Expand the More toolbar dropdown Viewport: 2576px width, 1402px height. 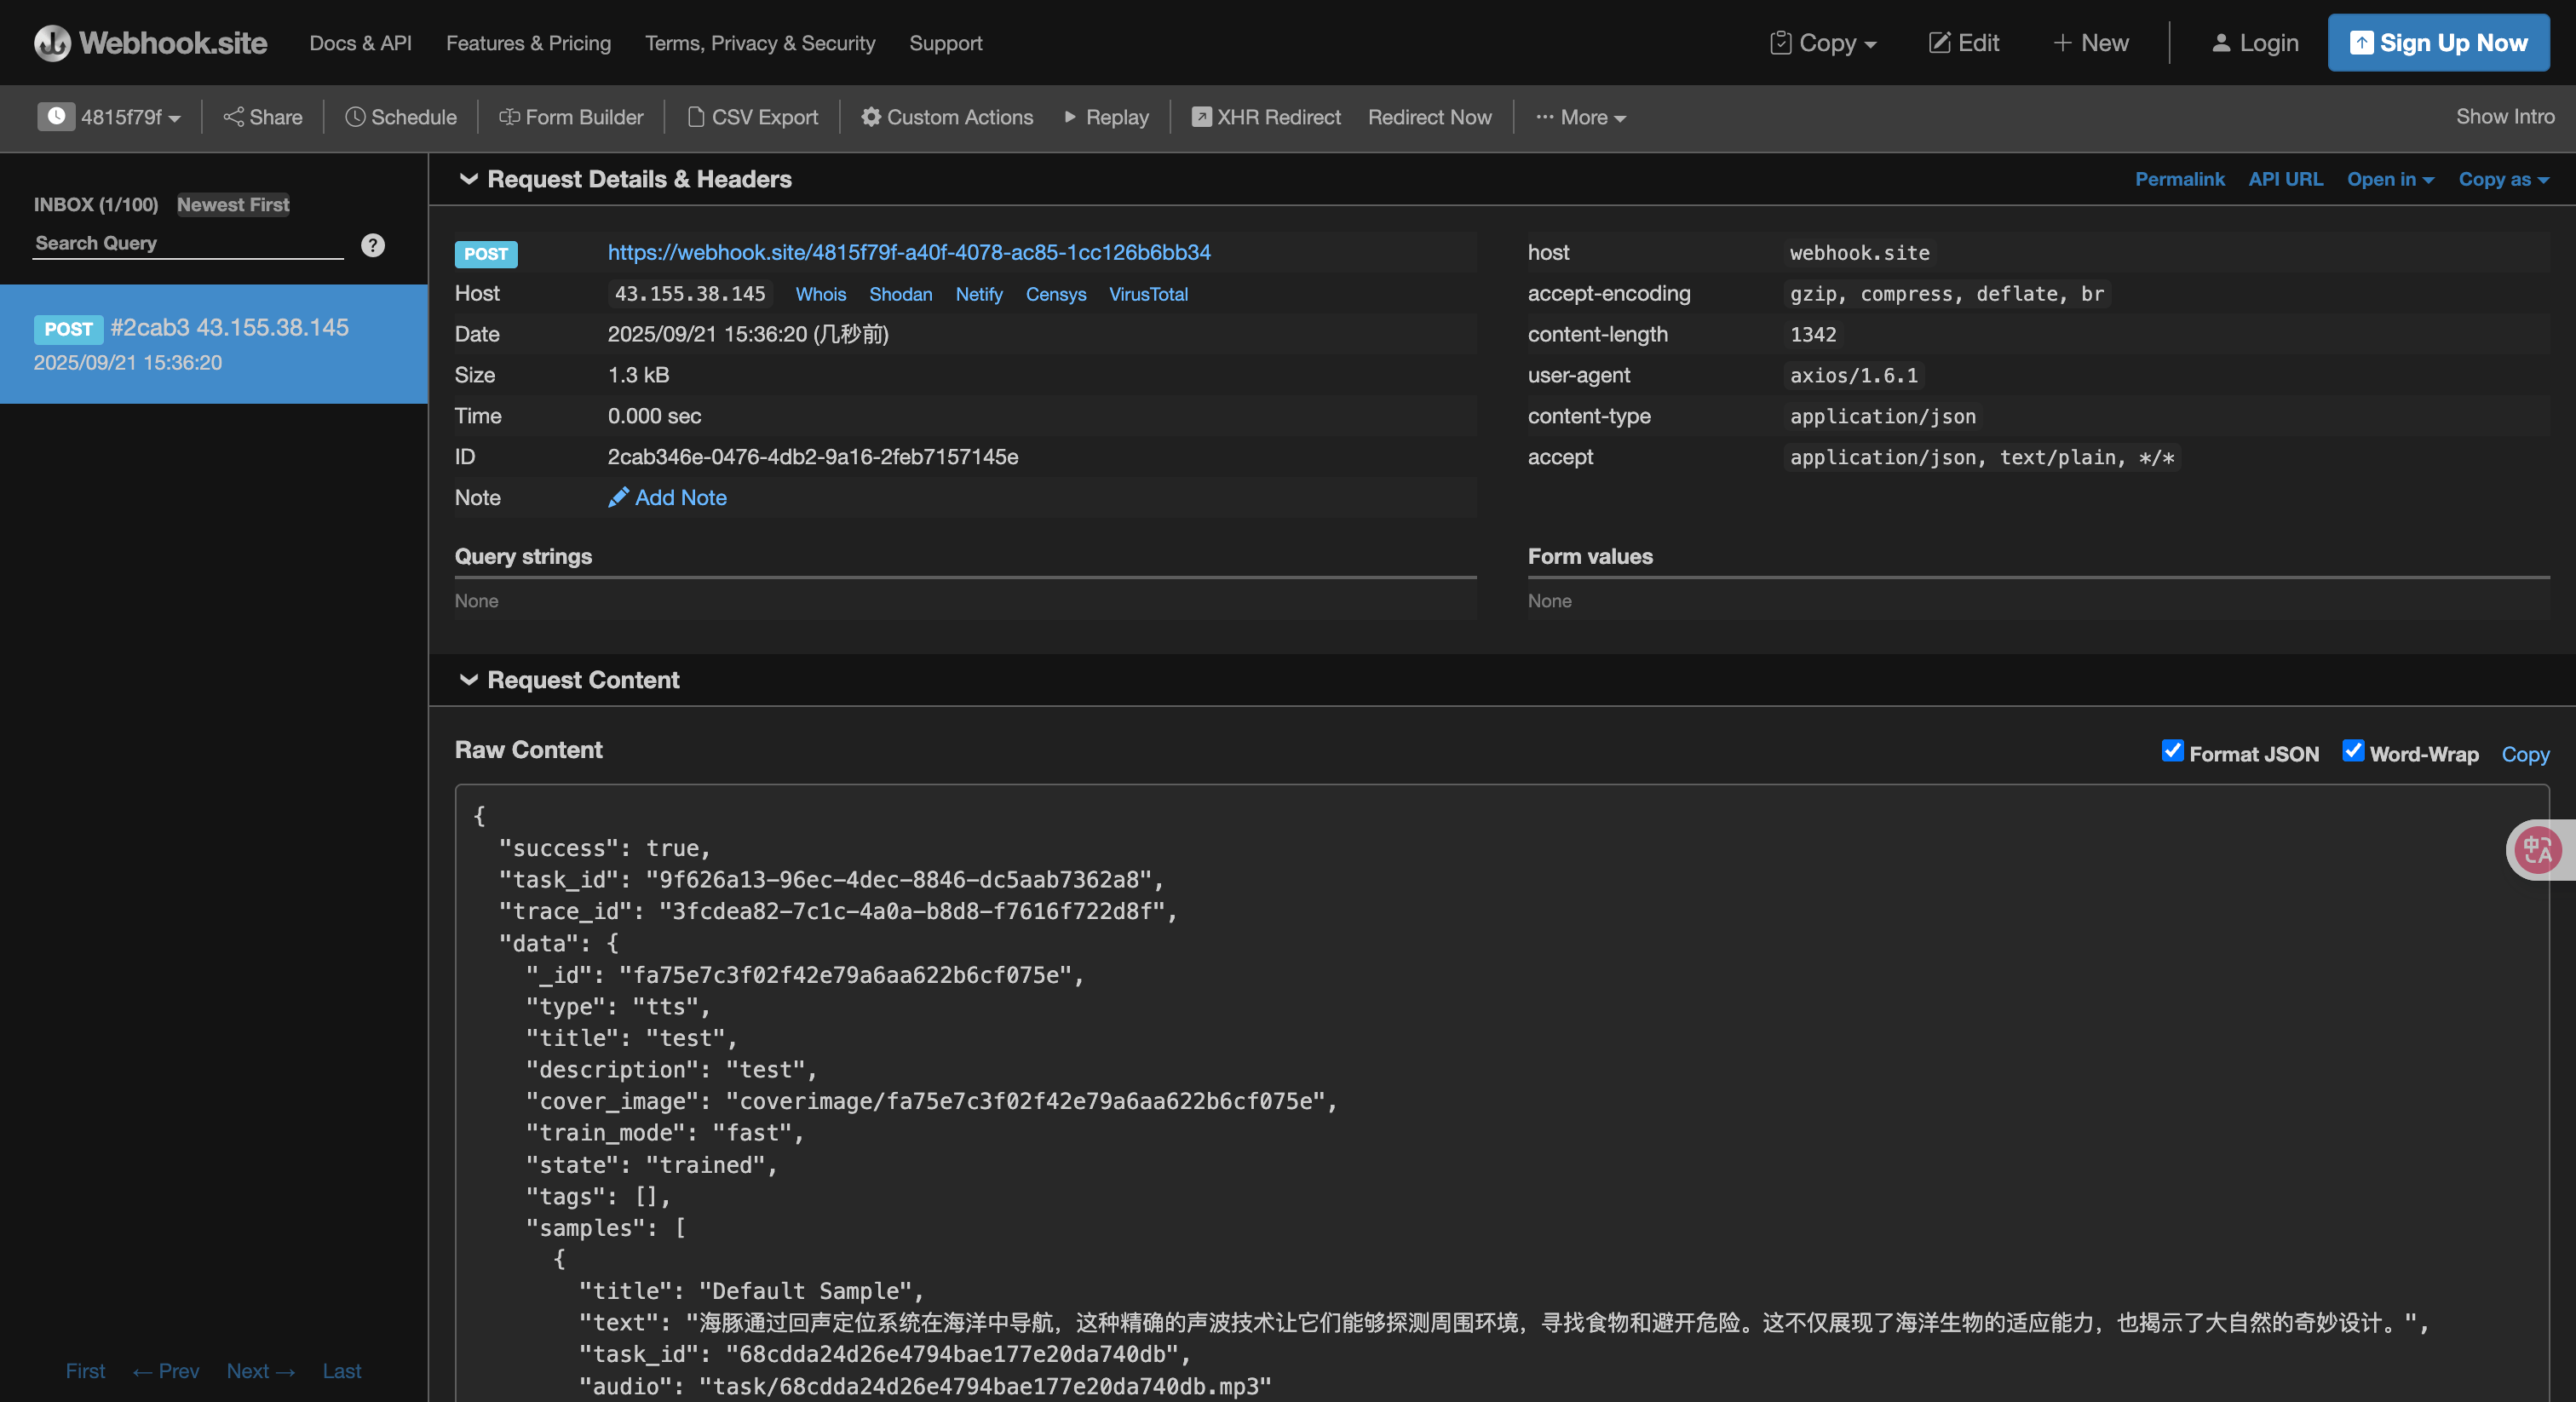(x=1581, y=117)
